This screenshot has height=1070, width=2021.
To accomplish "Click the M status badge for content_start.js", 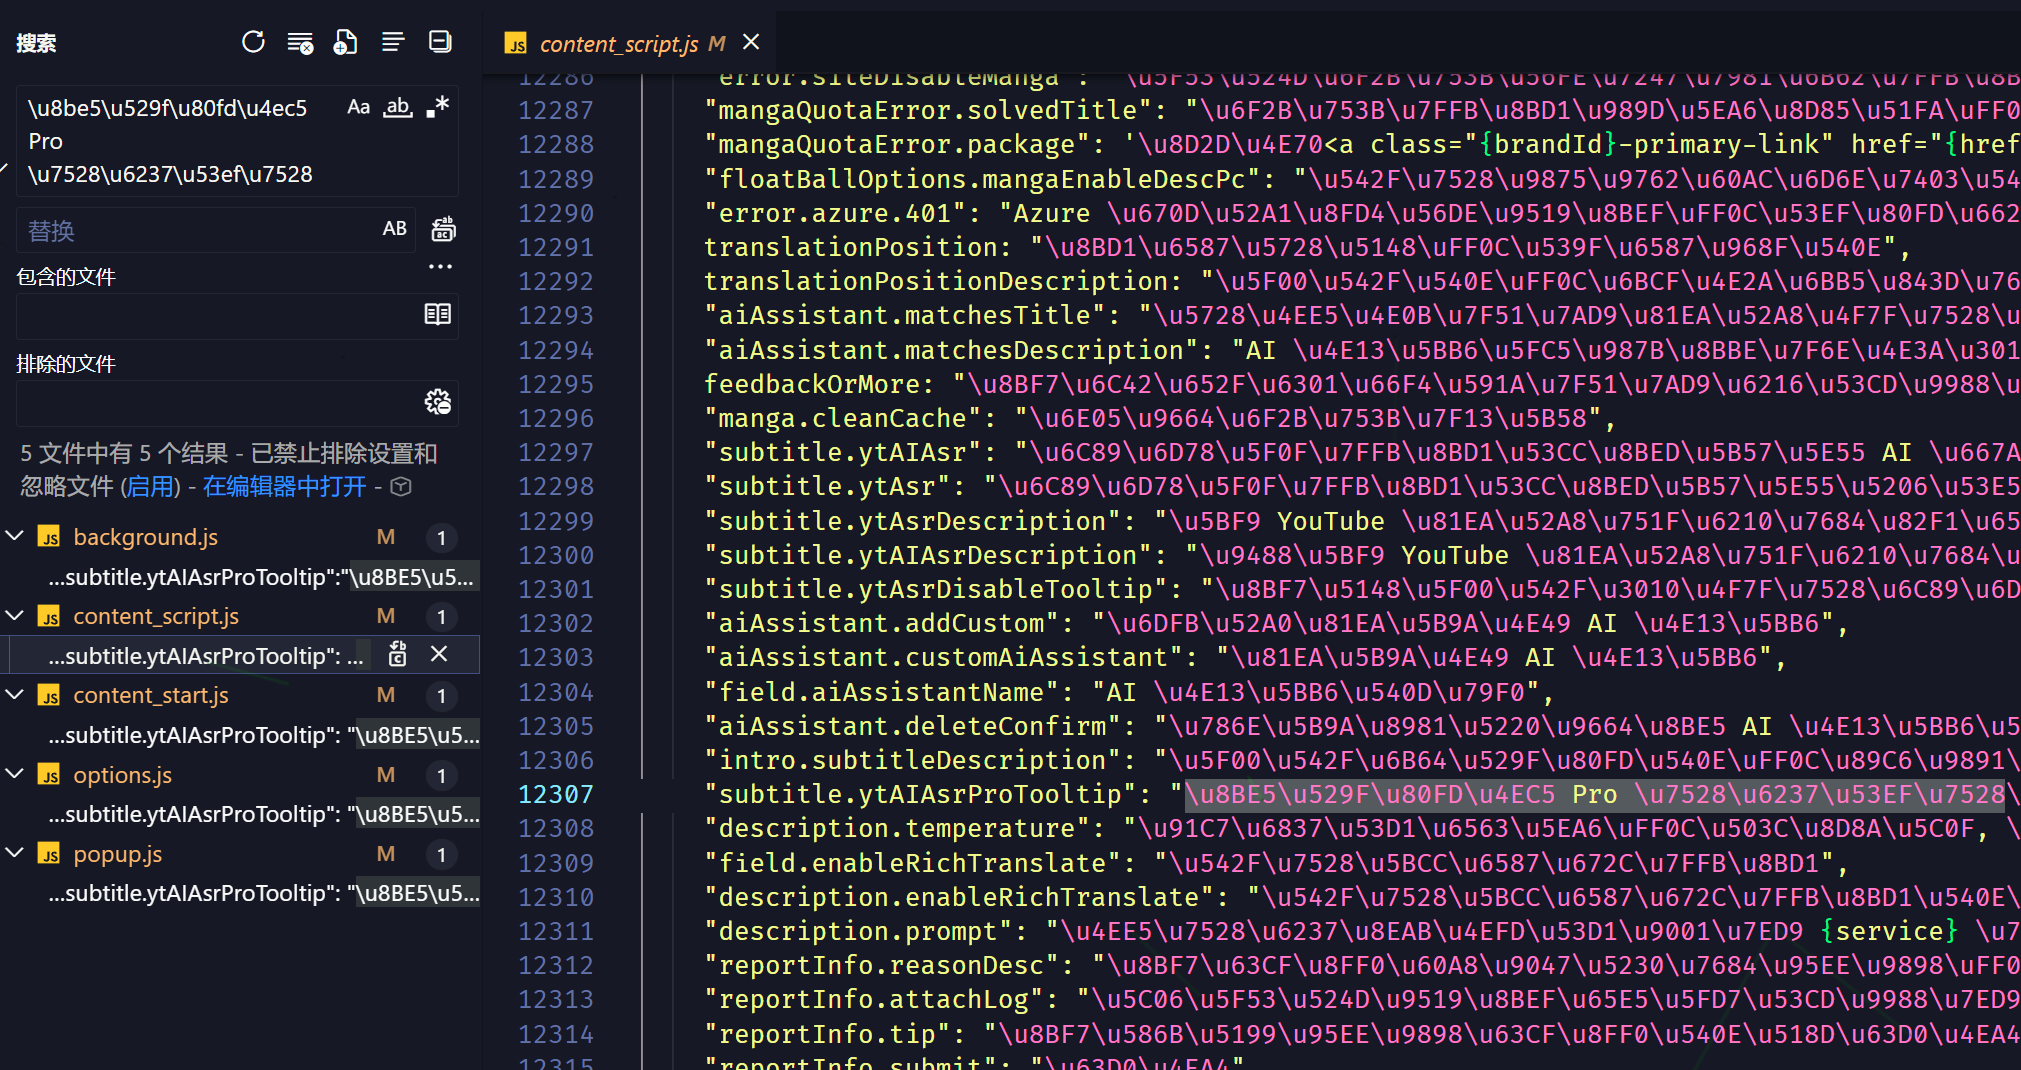I will tap(386, 695).
